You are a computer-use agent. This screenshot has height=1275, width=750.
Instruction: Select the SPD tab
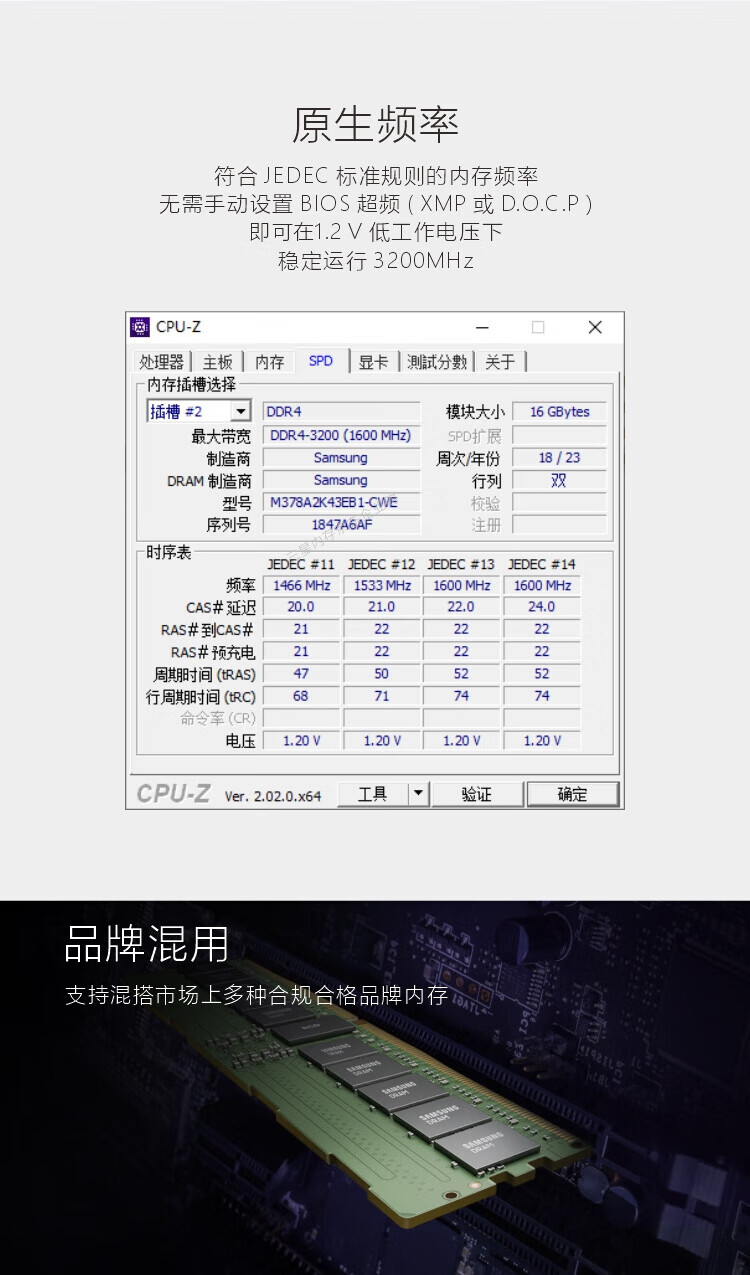point(321,361)
